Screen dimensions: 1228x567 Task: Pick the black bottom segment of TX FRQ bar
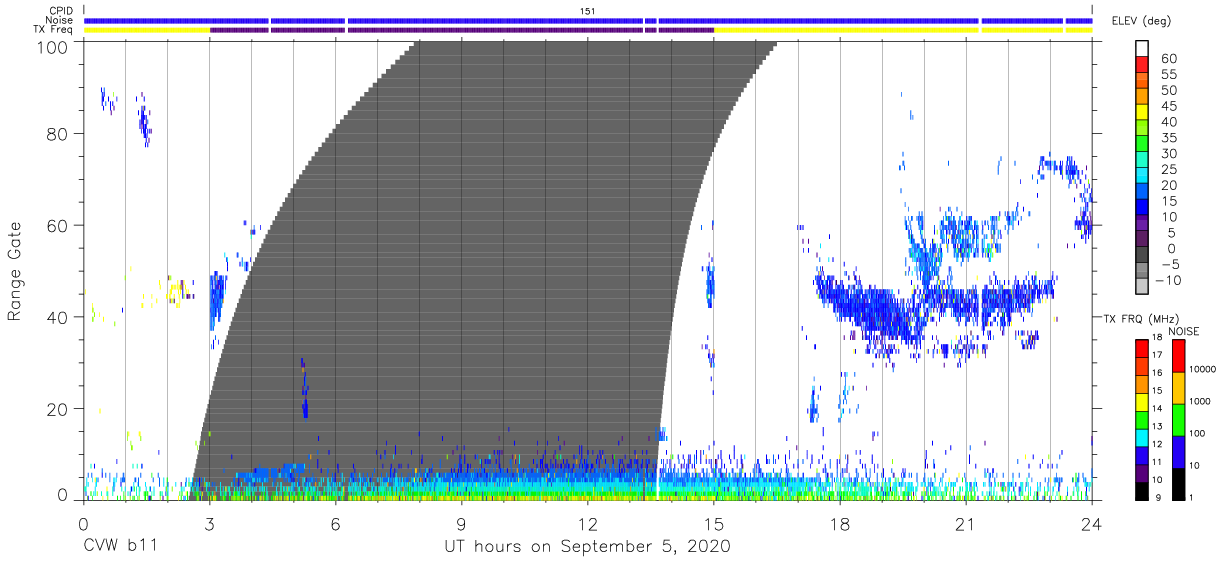click(1142, 491)
